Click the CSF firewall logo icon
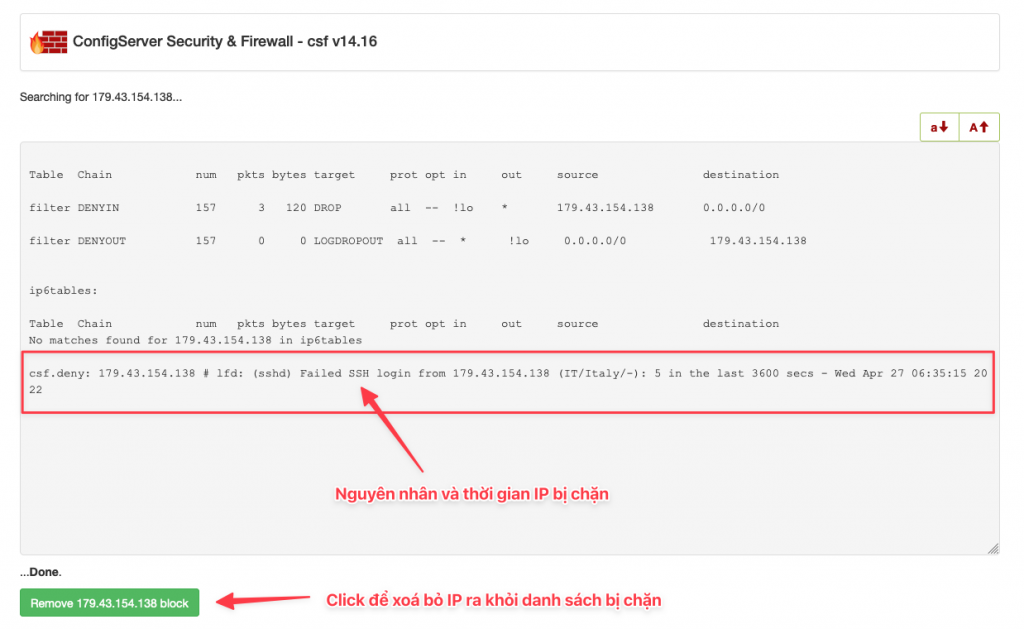Image resolution: width=1024 pixels, height=629 pixels. 48,42
